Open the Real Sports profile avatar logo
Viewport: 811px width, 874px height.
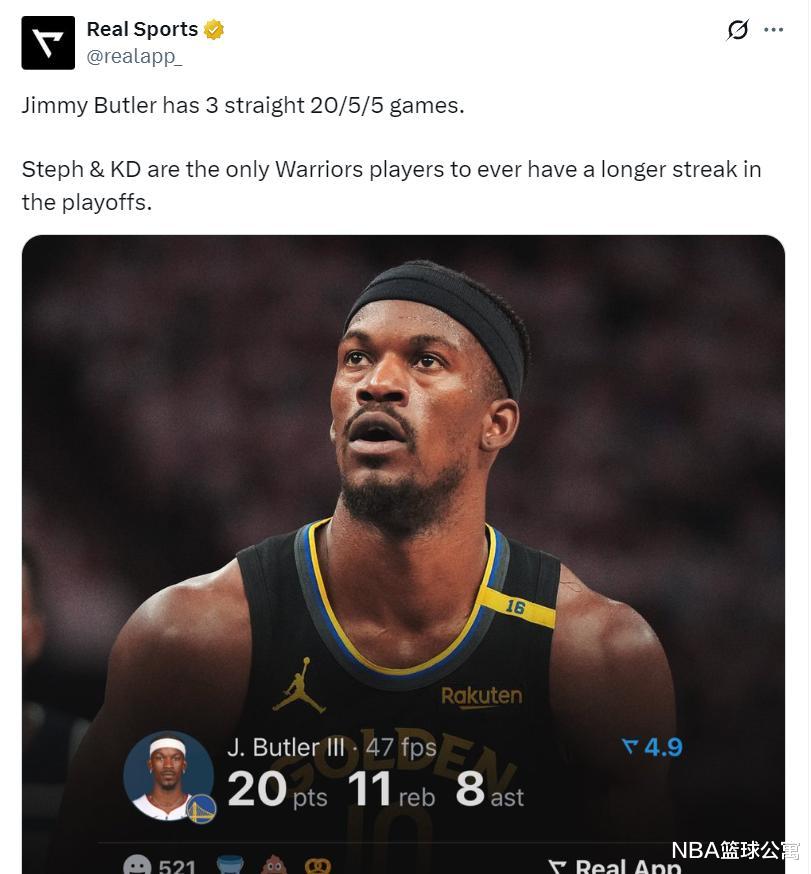pos(48,43)
